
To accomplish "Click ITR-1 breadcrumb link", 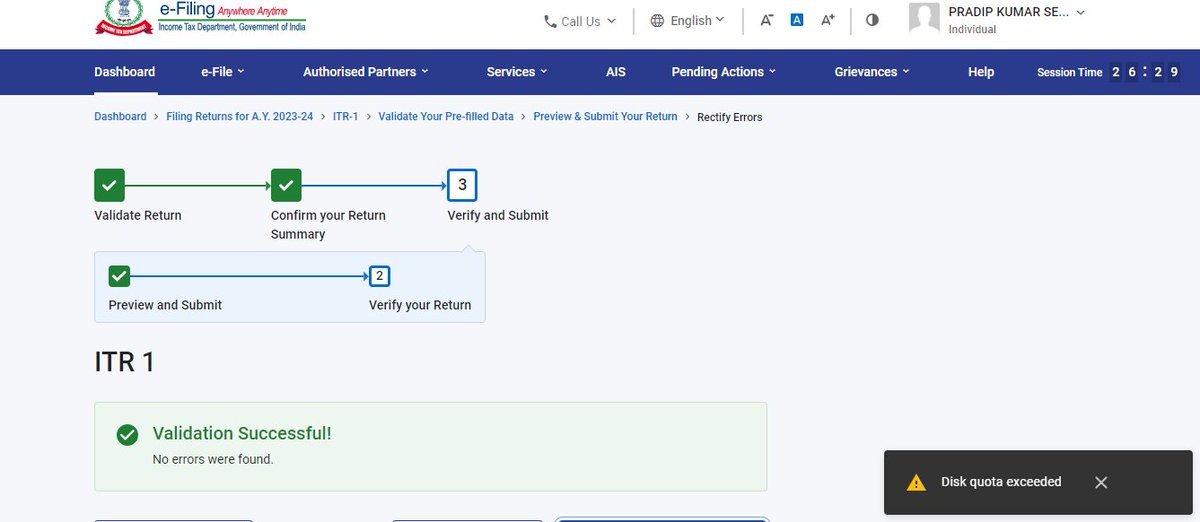I will click(345, 117).
